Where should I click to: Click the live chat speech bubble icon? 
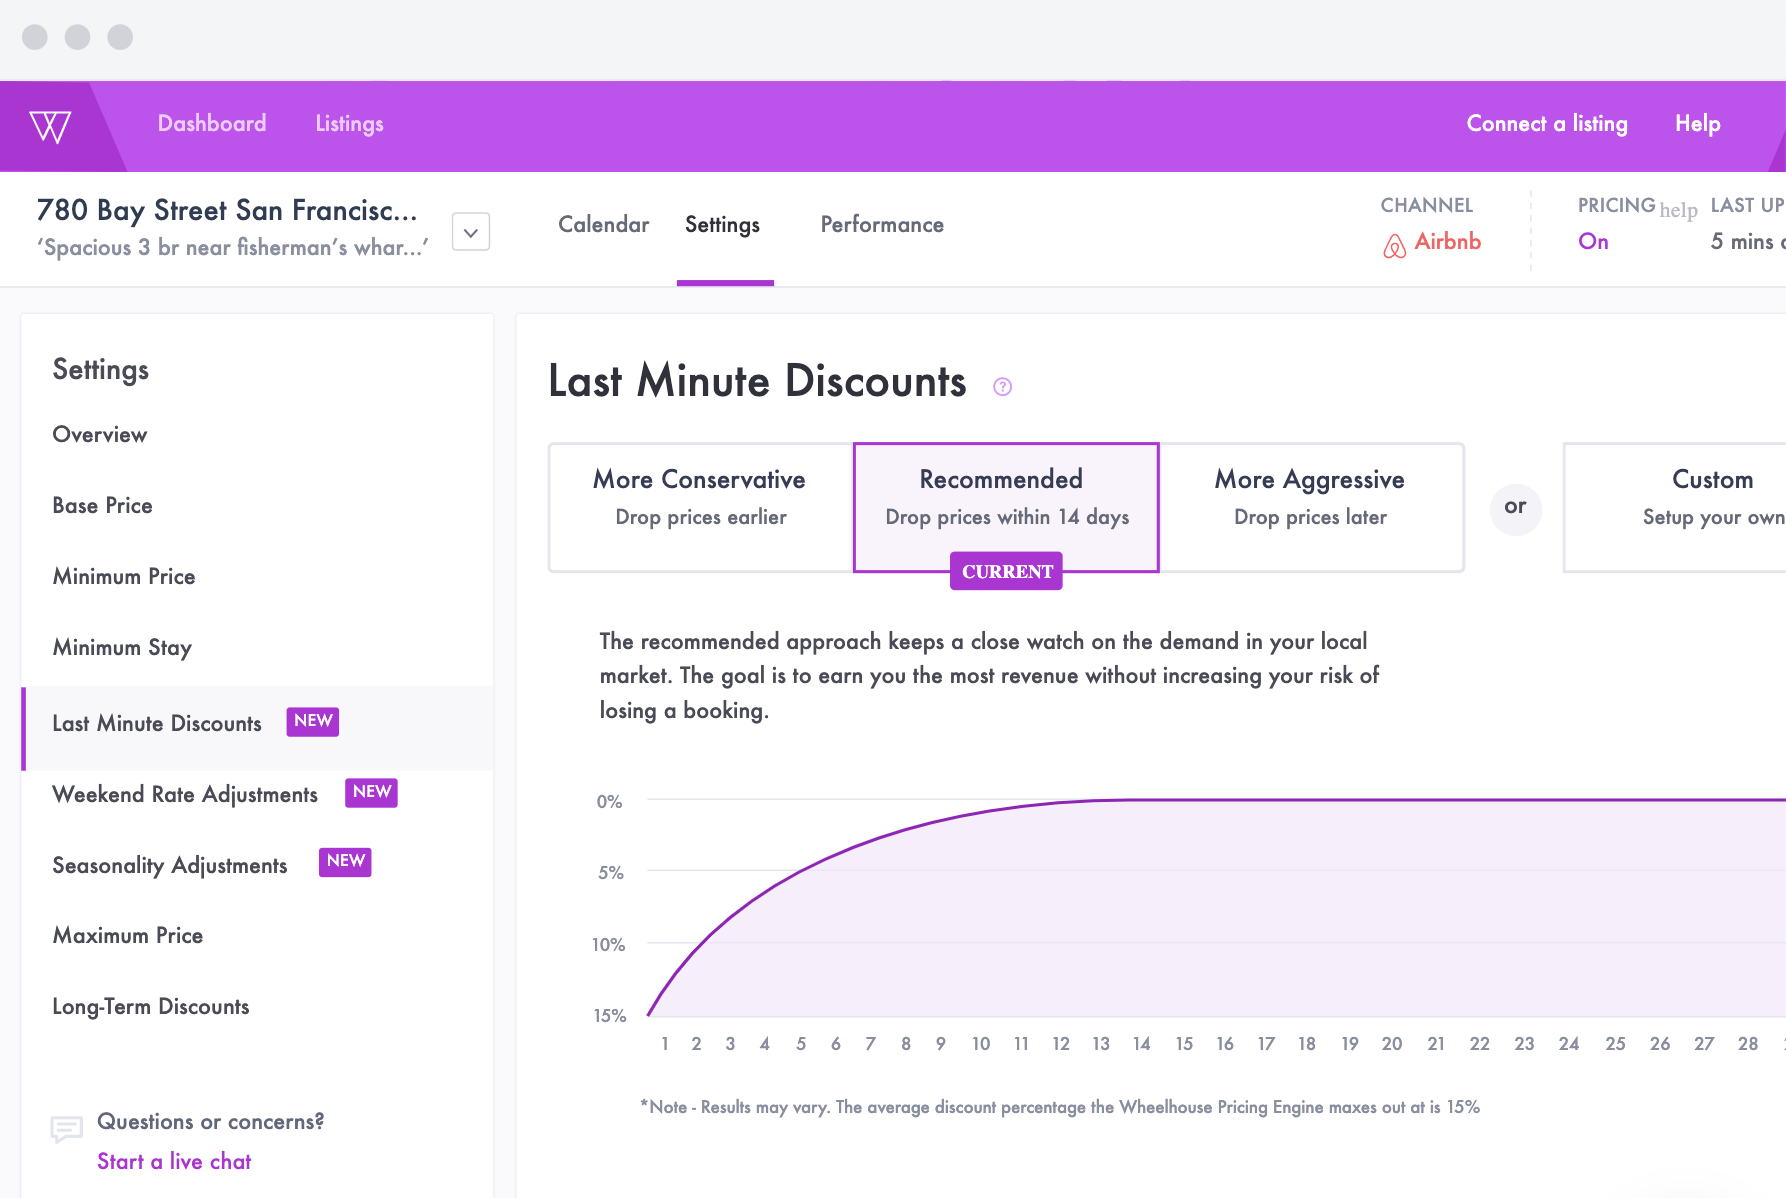point(67,1129)
